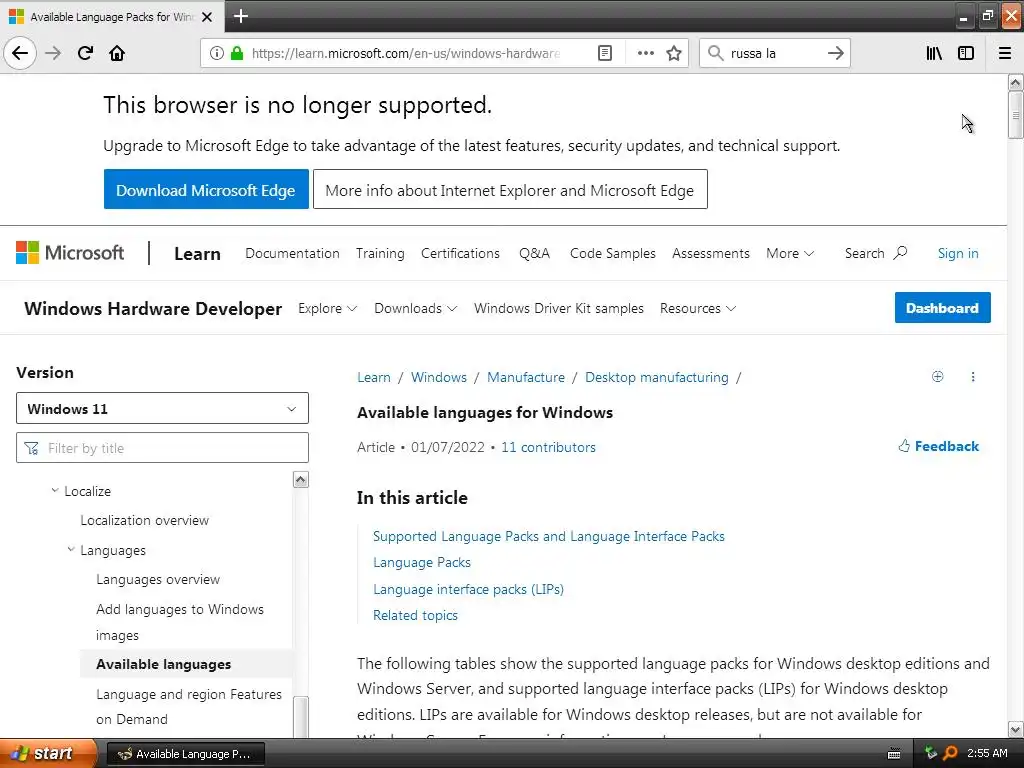Go back with the browser back arrow
Image resolution: width=1024 pixels, height=768 pixels.
(20, 53)
